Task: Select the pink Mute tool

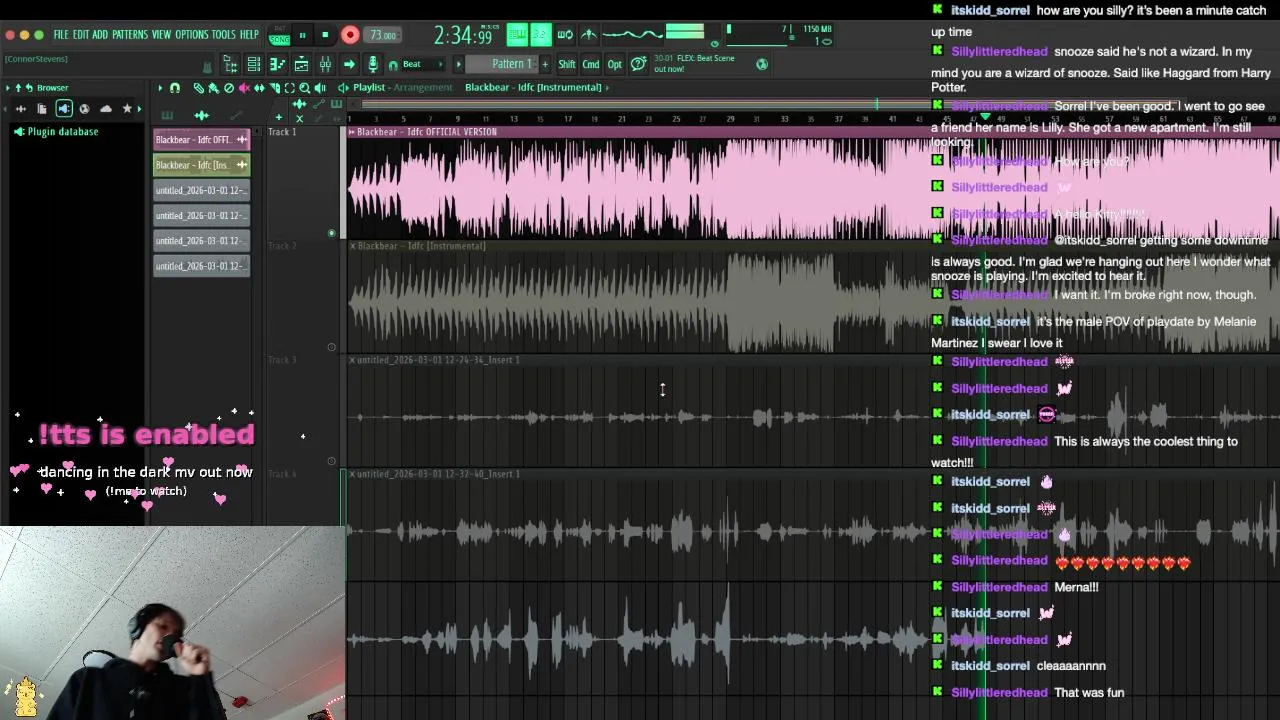Action: pos(244,88)
